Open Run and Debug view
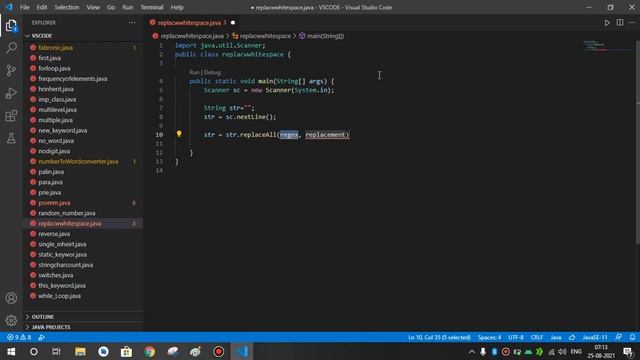 click(x=11, y=93)
